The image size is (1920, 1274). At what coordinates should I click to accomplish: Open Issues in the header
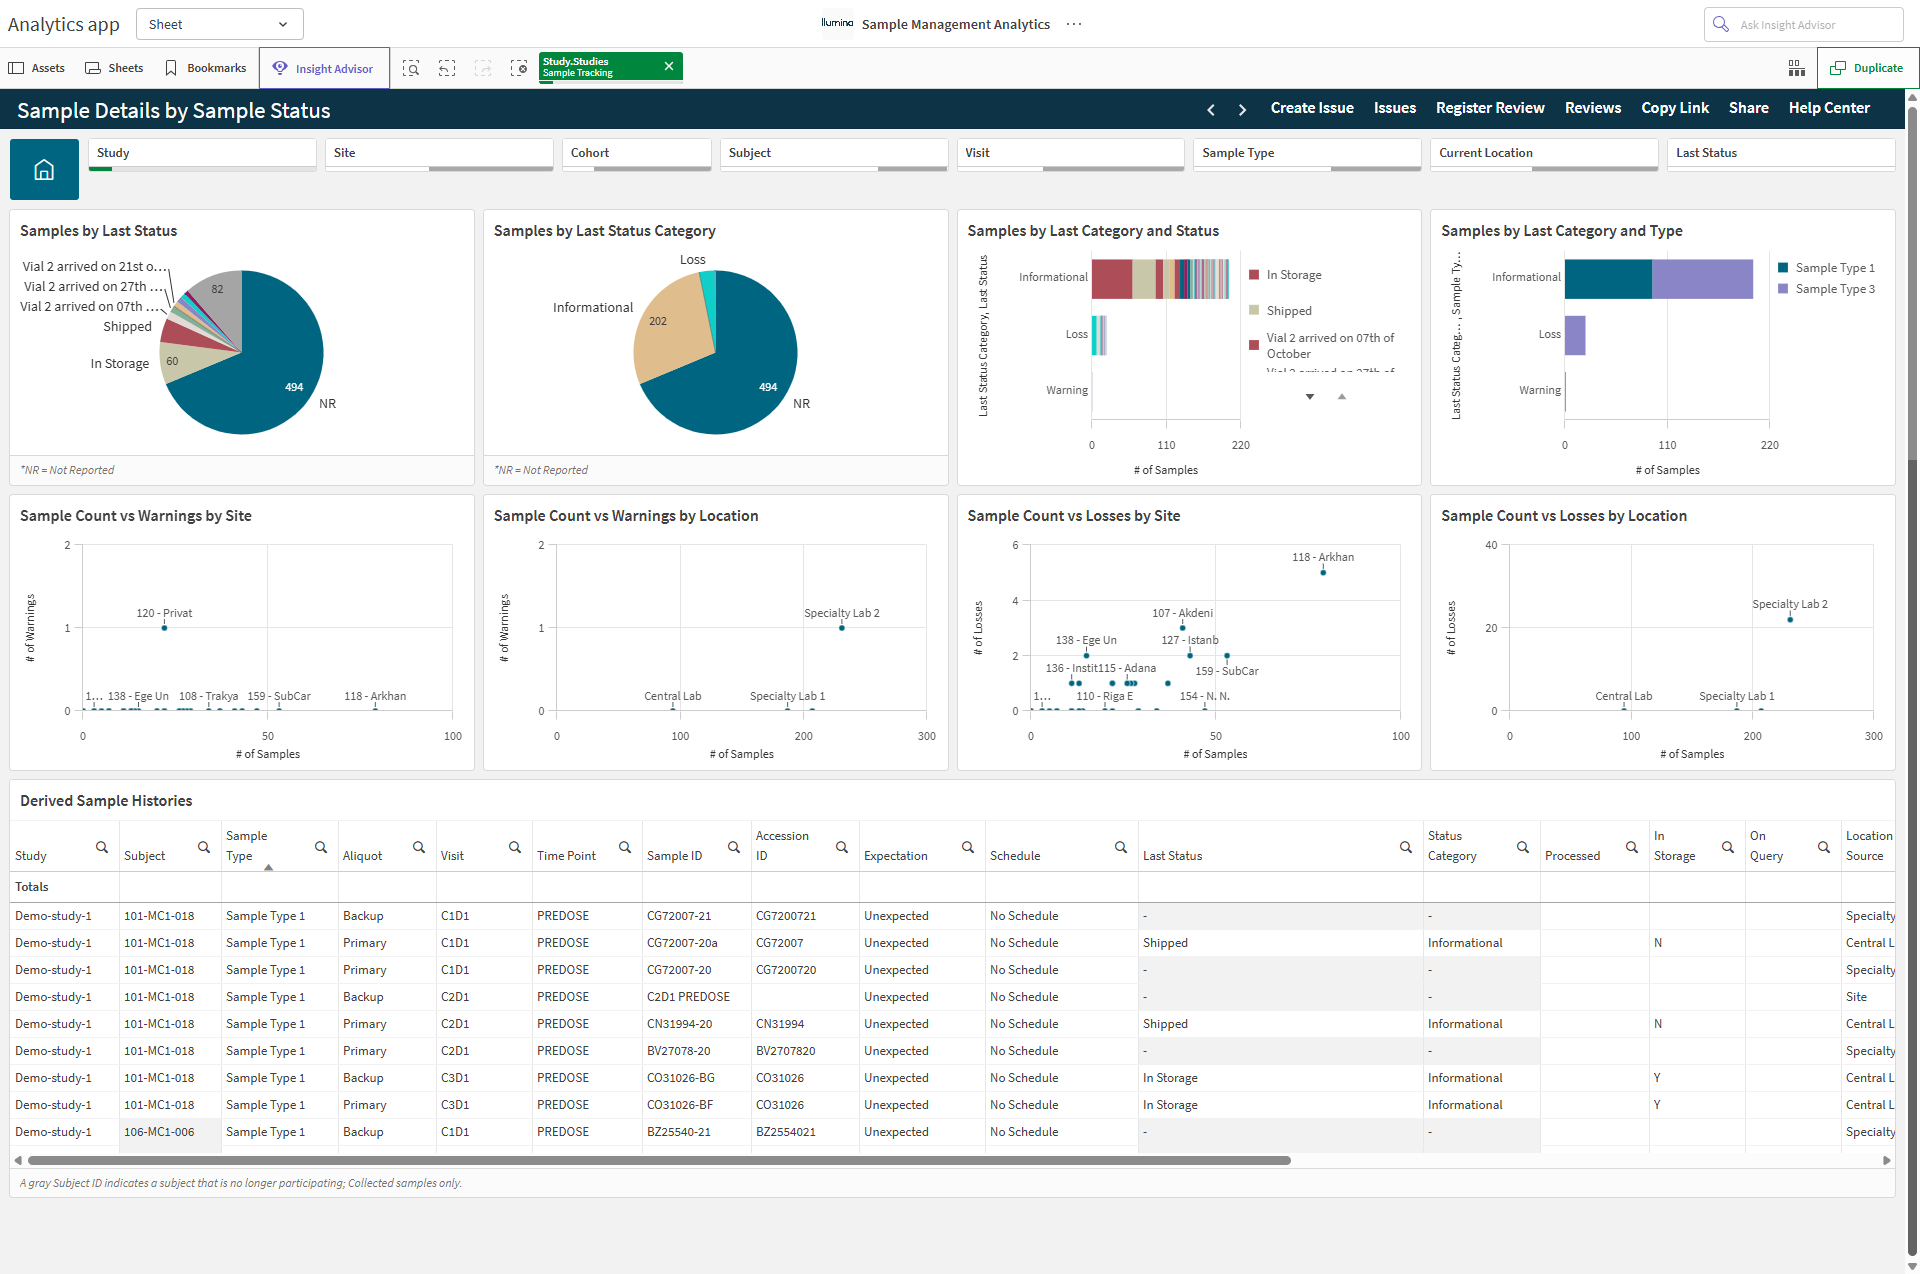pyautogui.click(x=1395, y=108)
